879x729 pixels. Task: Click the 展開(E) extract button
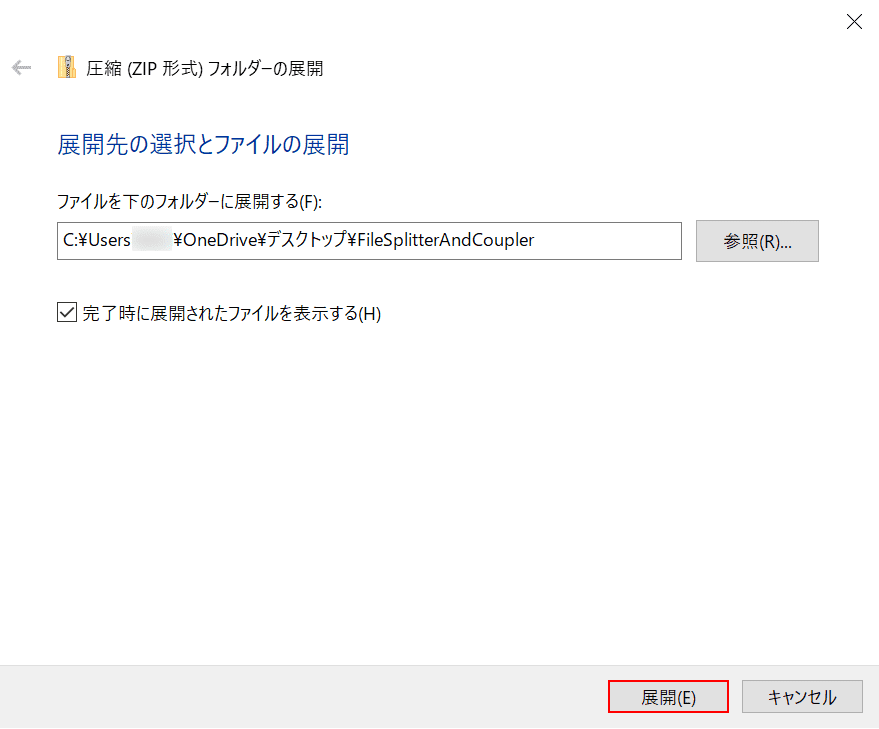pyautogui.click(x=668, y=697)
